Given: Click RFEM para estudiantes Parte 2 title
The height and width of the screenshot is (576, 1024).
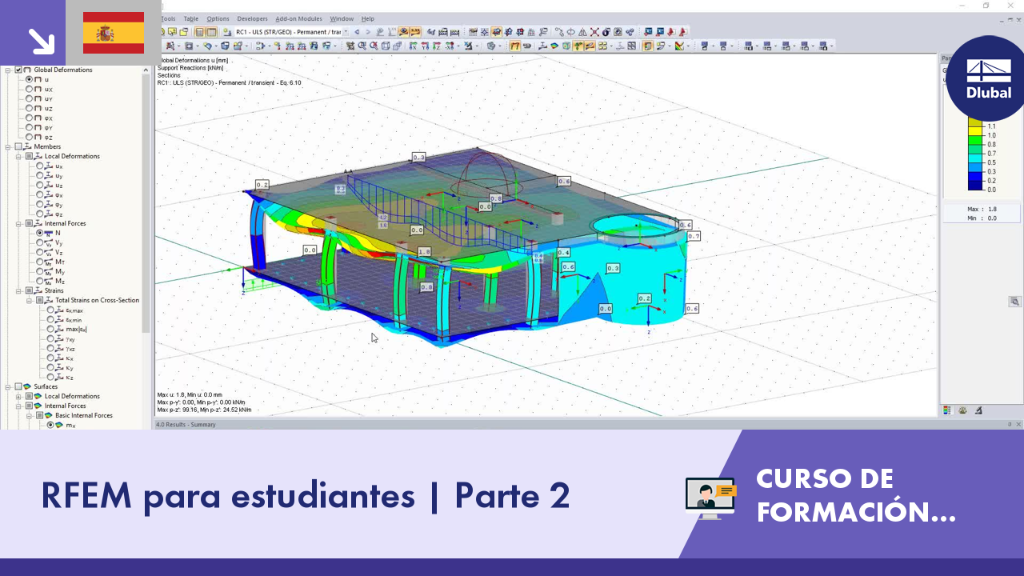Looking at the screenshot, I should pos(305,496).
